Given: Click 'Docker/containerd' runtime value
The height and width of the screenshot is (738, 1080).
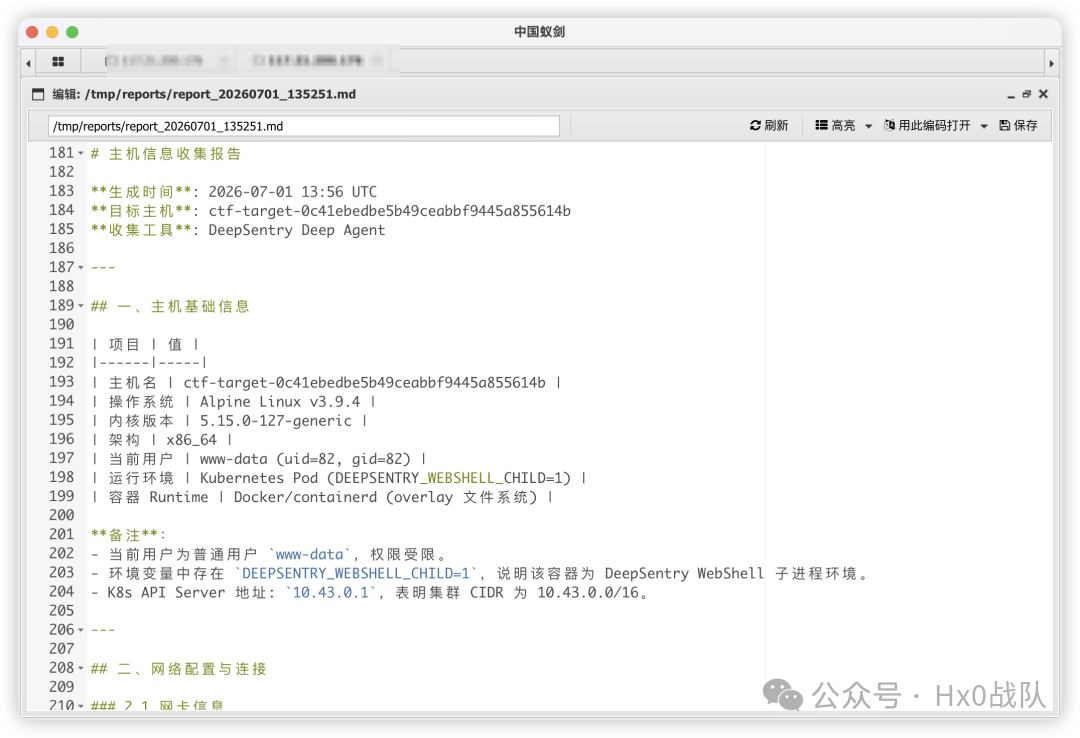Looking at the screenshot, I should [305, 498].
